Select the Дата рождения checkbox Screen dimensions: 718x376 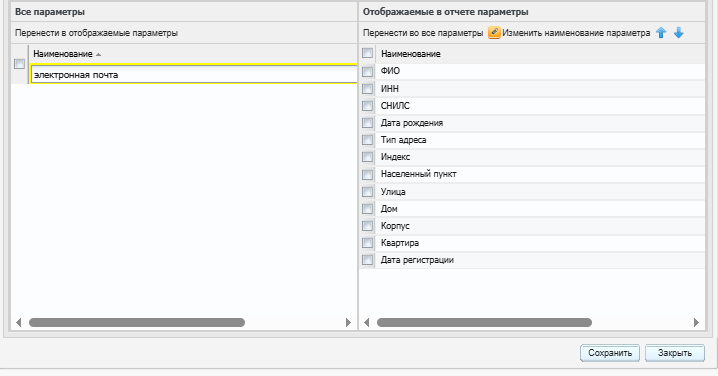tap(367, 123)
